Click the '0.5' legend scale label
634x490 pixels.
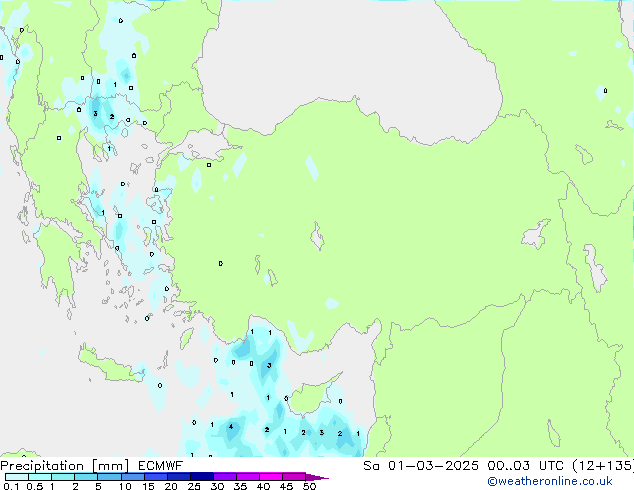35,486
